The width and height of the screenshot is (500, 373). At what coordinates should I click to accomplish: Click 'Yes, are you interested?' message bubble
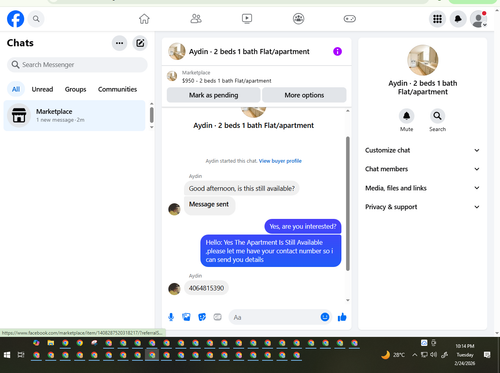click(303, 226)
